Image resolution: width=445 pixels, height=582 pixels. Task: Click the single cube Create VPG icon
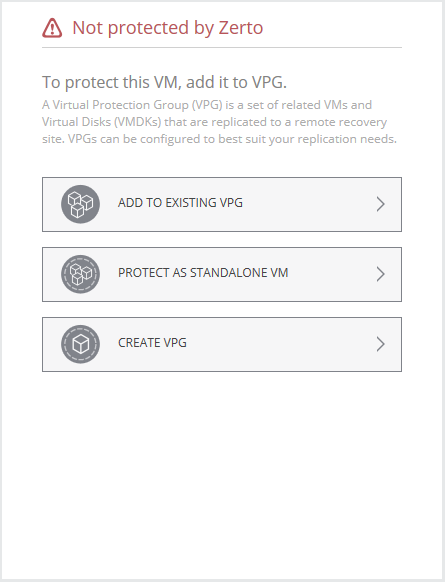[x=80, y=344]
